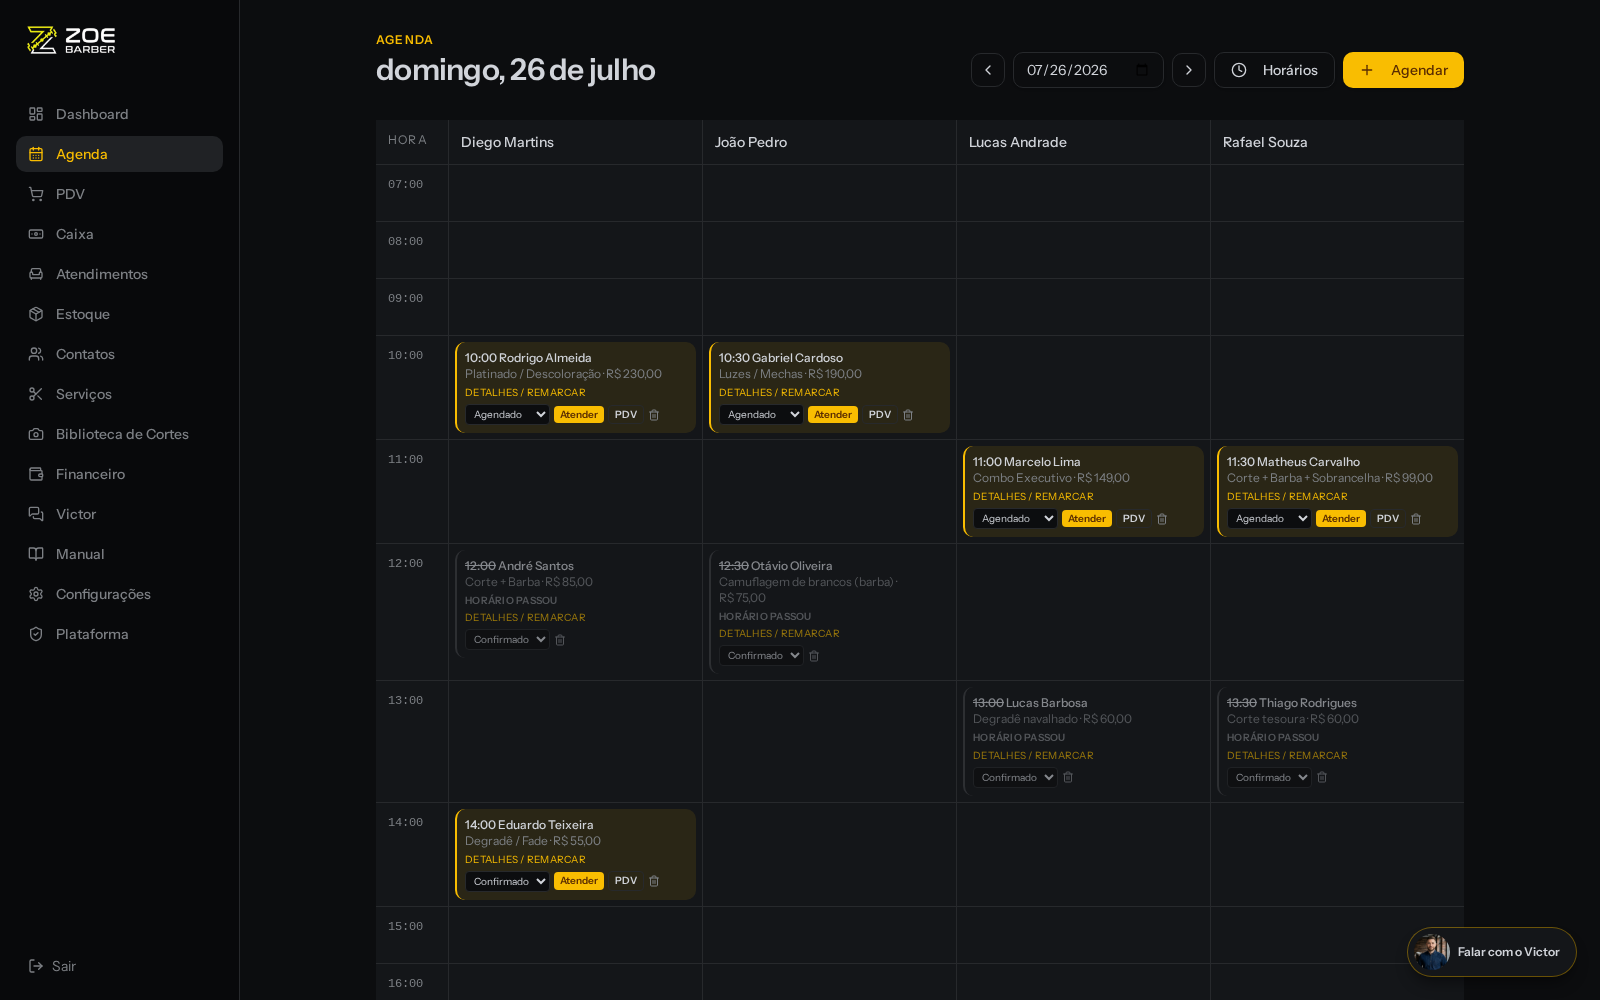Delete Rodrigo Almeida's appointment

tap(654, 415)
